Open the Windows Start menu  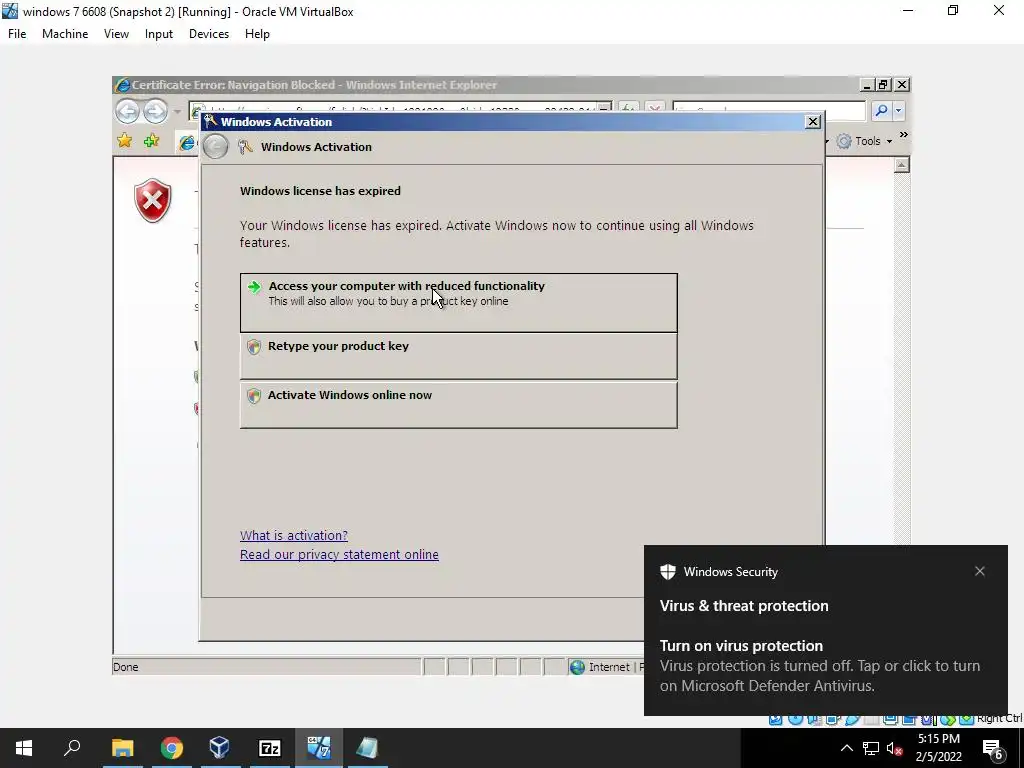point(24,748)
